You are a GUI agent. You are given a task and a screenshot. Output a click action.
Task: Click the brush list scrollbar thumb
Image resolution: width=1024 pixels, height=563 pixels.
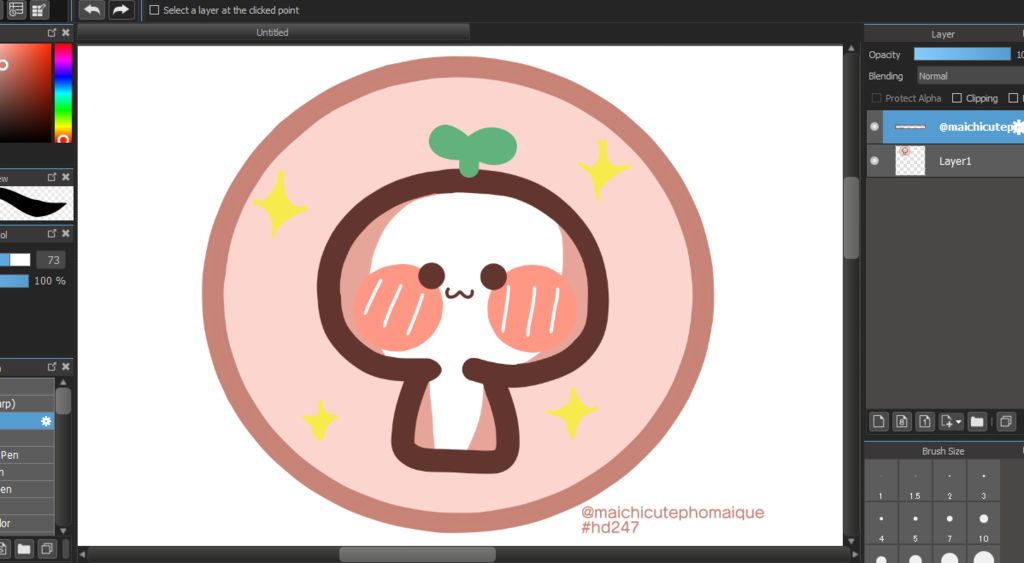coord(63,401)
